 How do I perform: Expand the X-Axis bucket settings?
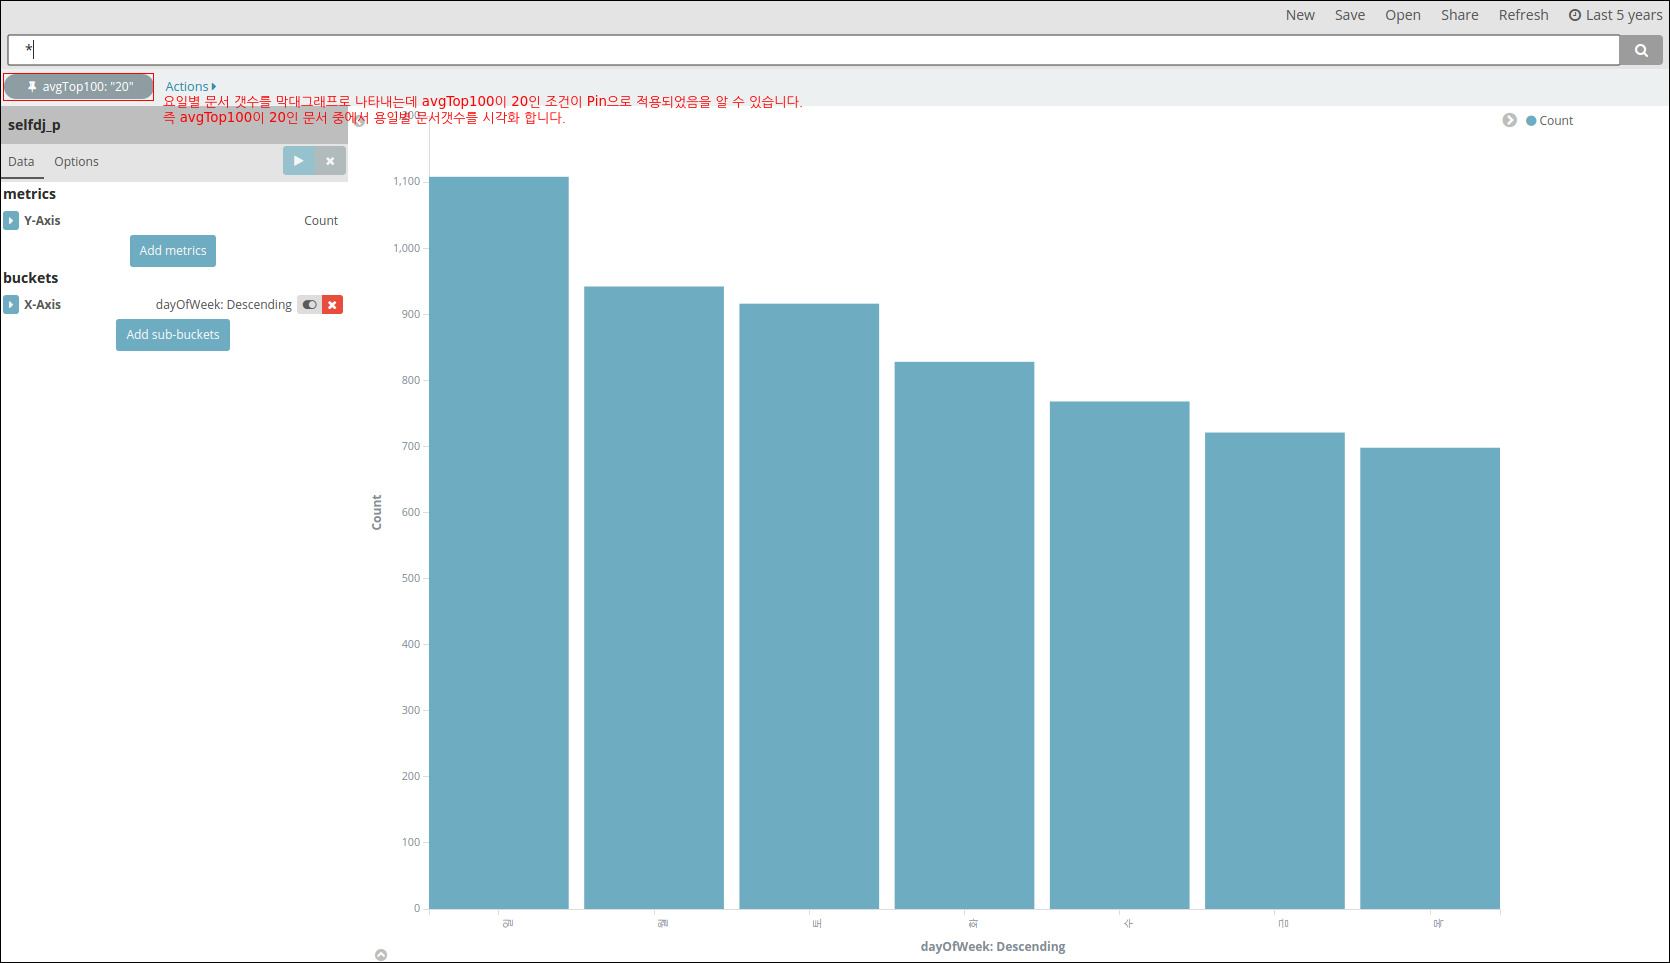tap(11, 305)
